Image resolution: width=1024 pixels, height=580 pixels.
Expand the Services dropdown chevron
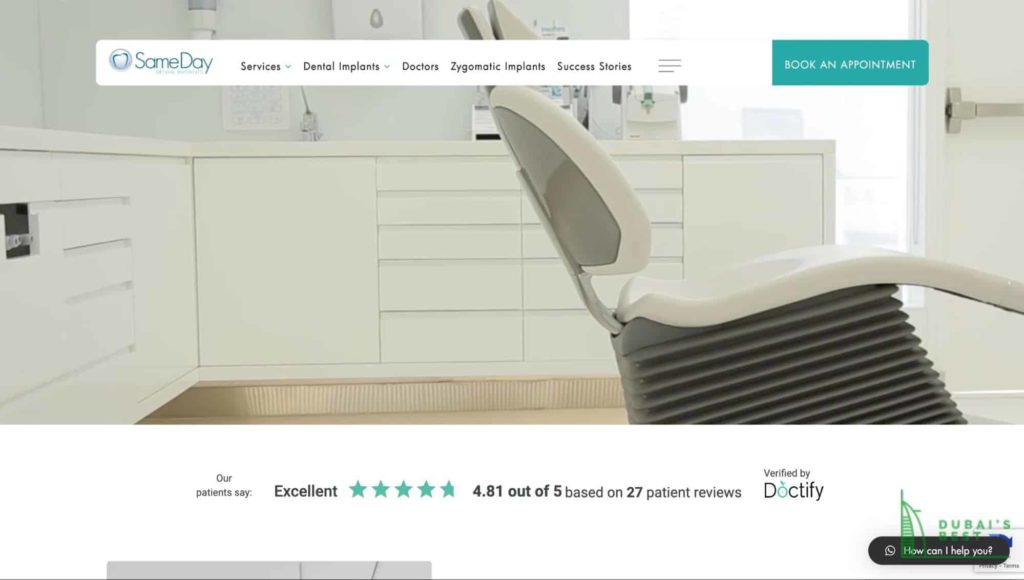tap(288, 67)
